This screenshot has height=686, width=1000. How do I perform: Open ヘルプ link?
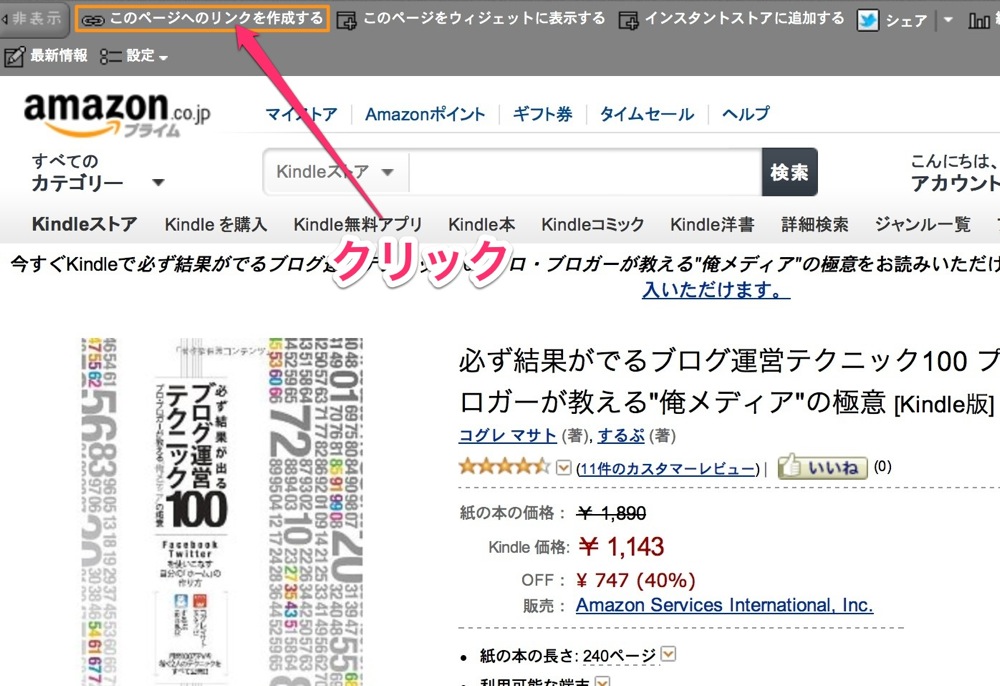(746, 114)
